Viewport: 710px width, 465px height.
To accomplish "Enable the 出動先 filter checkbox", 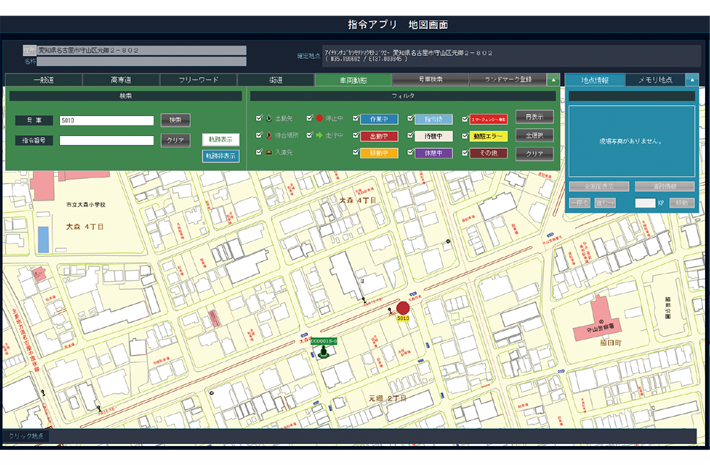I will pyautogui.click(x=259, y=118).
